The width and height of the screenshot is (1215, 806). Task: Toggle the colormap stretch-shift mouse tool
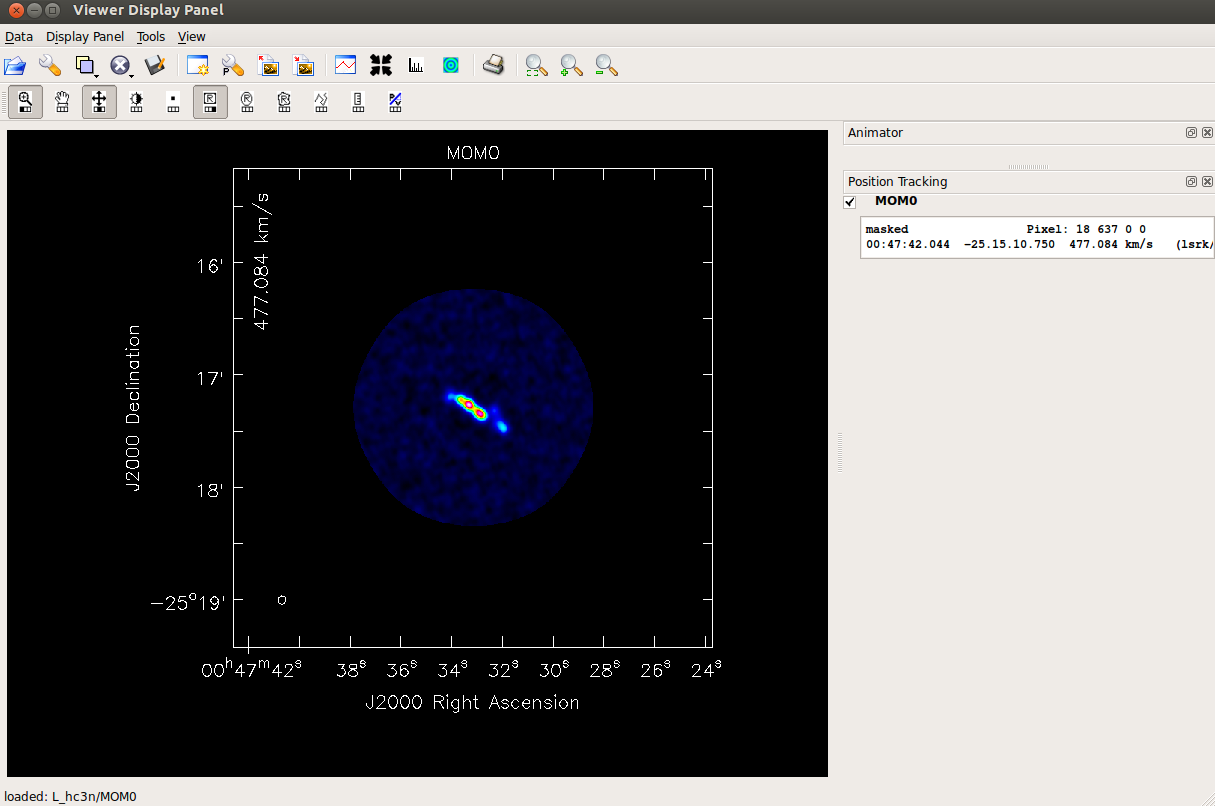(99, 102)
